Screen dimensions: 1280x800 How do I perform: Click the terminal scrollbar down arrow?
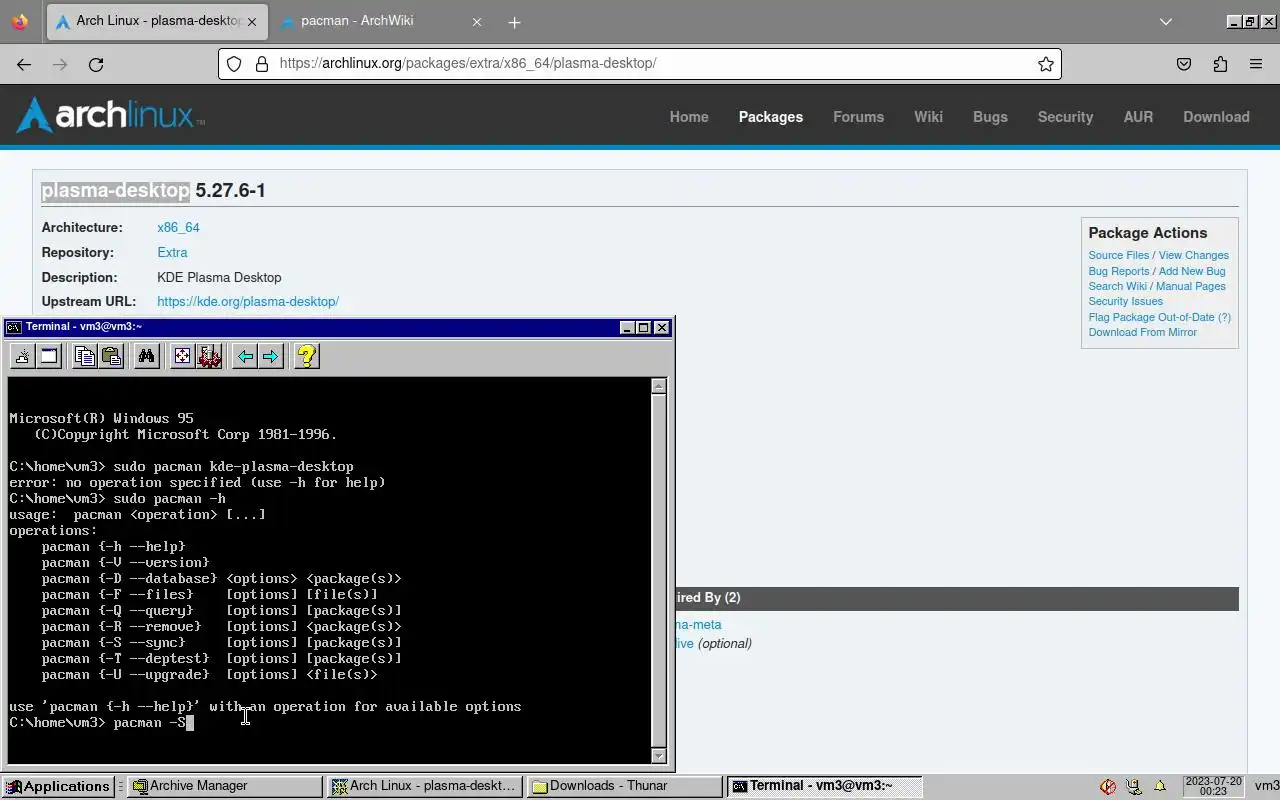pos(658,756)
